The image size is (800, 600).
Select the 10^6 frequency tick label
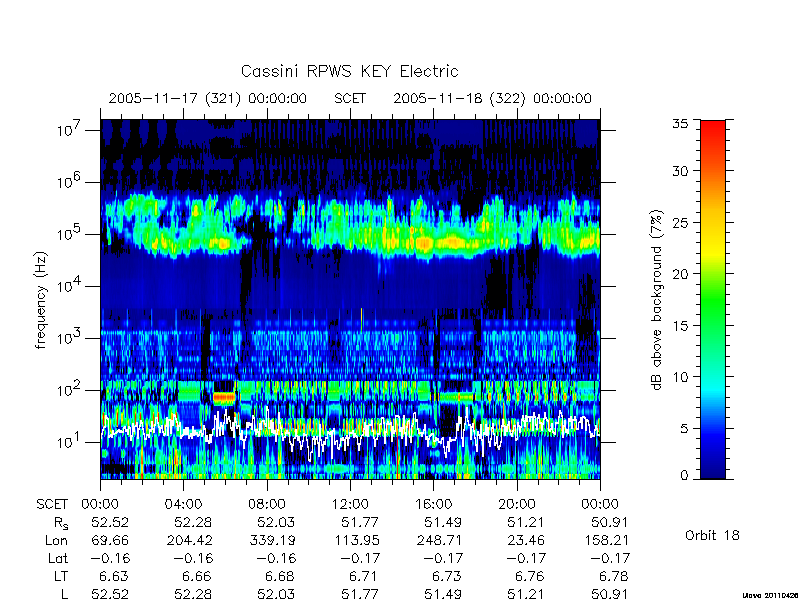(x=68, y=182)
